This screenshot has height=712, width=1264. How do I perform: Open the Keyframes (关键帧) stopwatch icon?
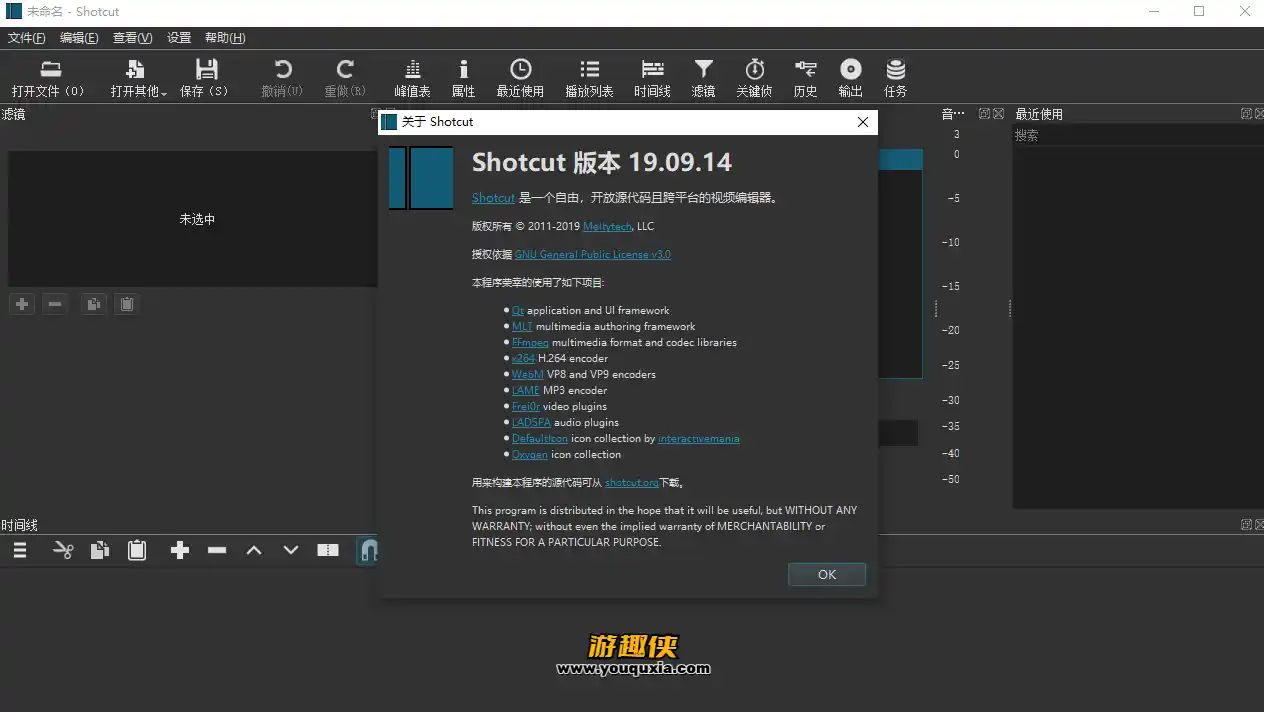(x=755, y=69)
